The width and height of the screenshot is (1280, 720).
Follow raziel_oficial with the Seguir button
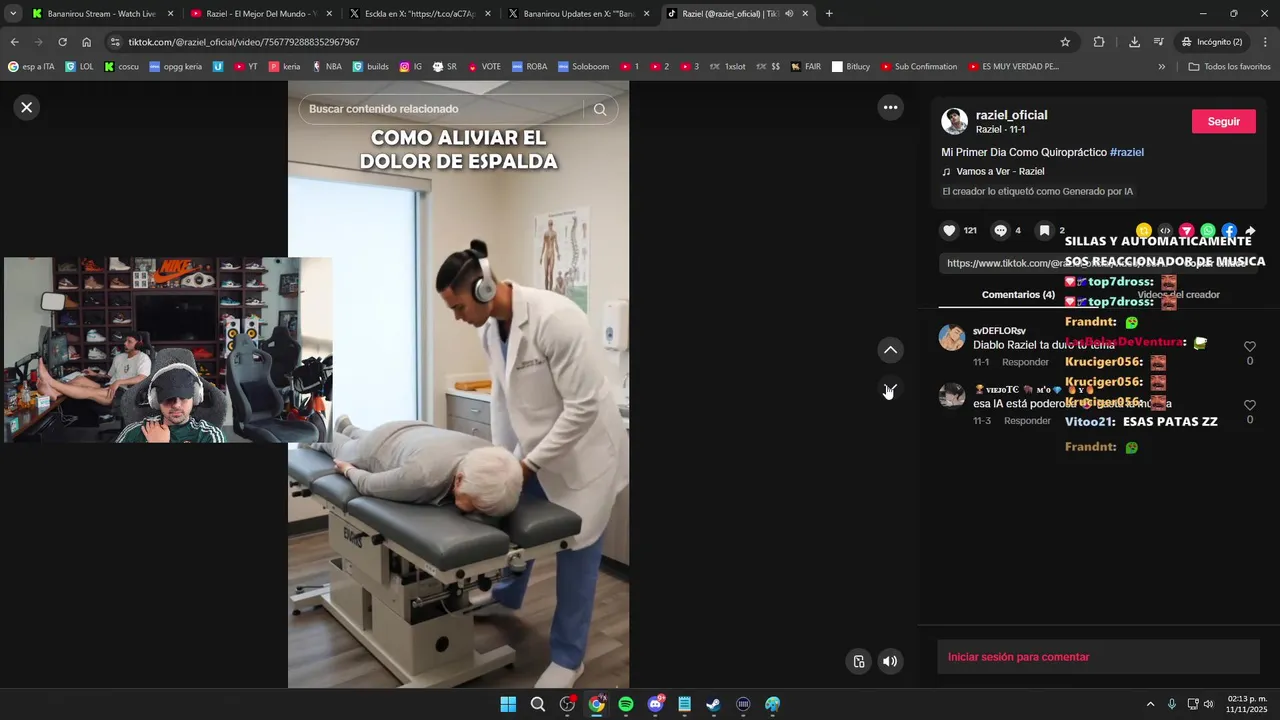pyautogui.click(x=1224, y=121)
